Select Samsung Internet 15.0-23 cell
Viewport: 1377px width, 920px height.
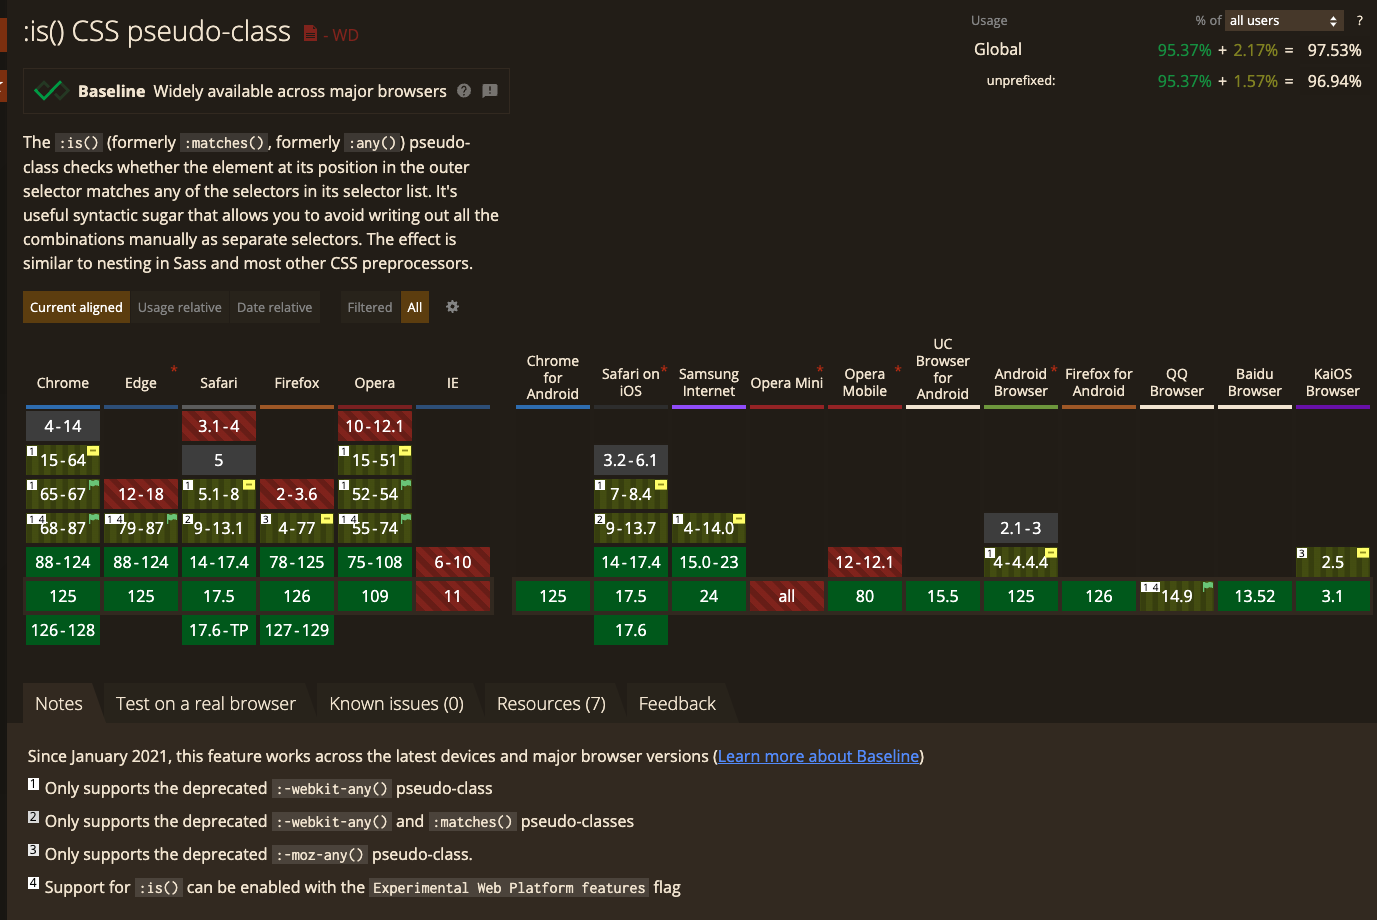[709, 562]
